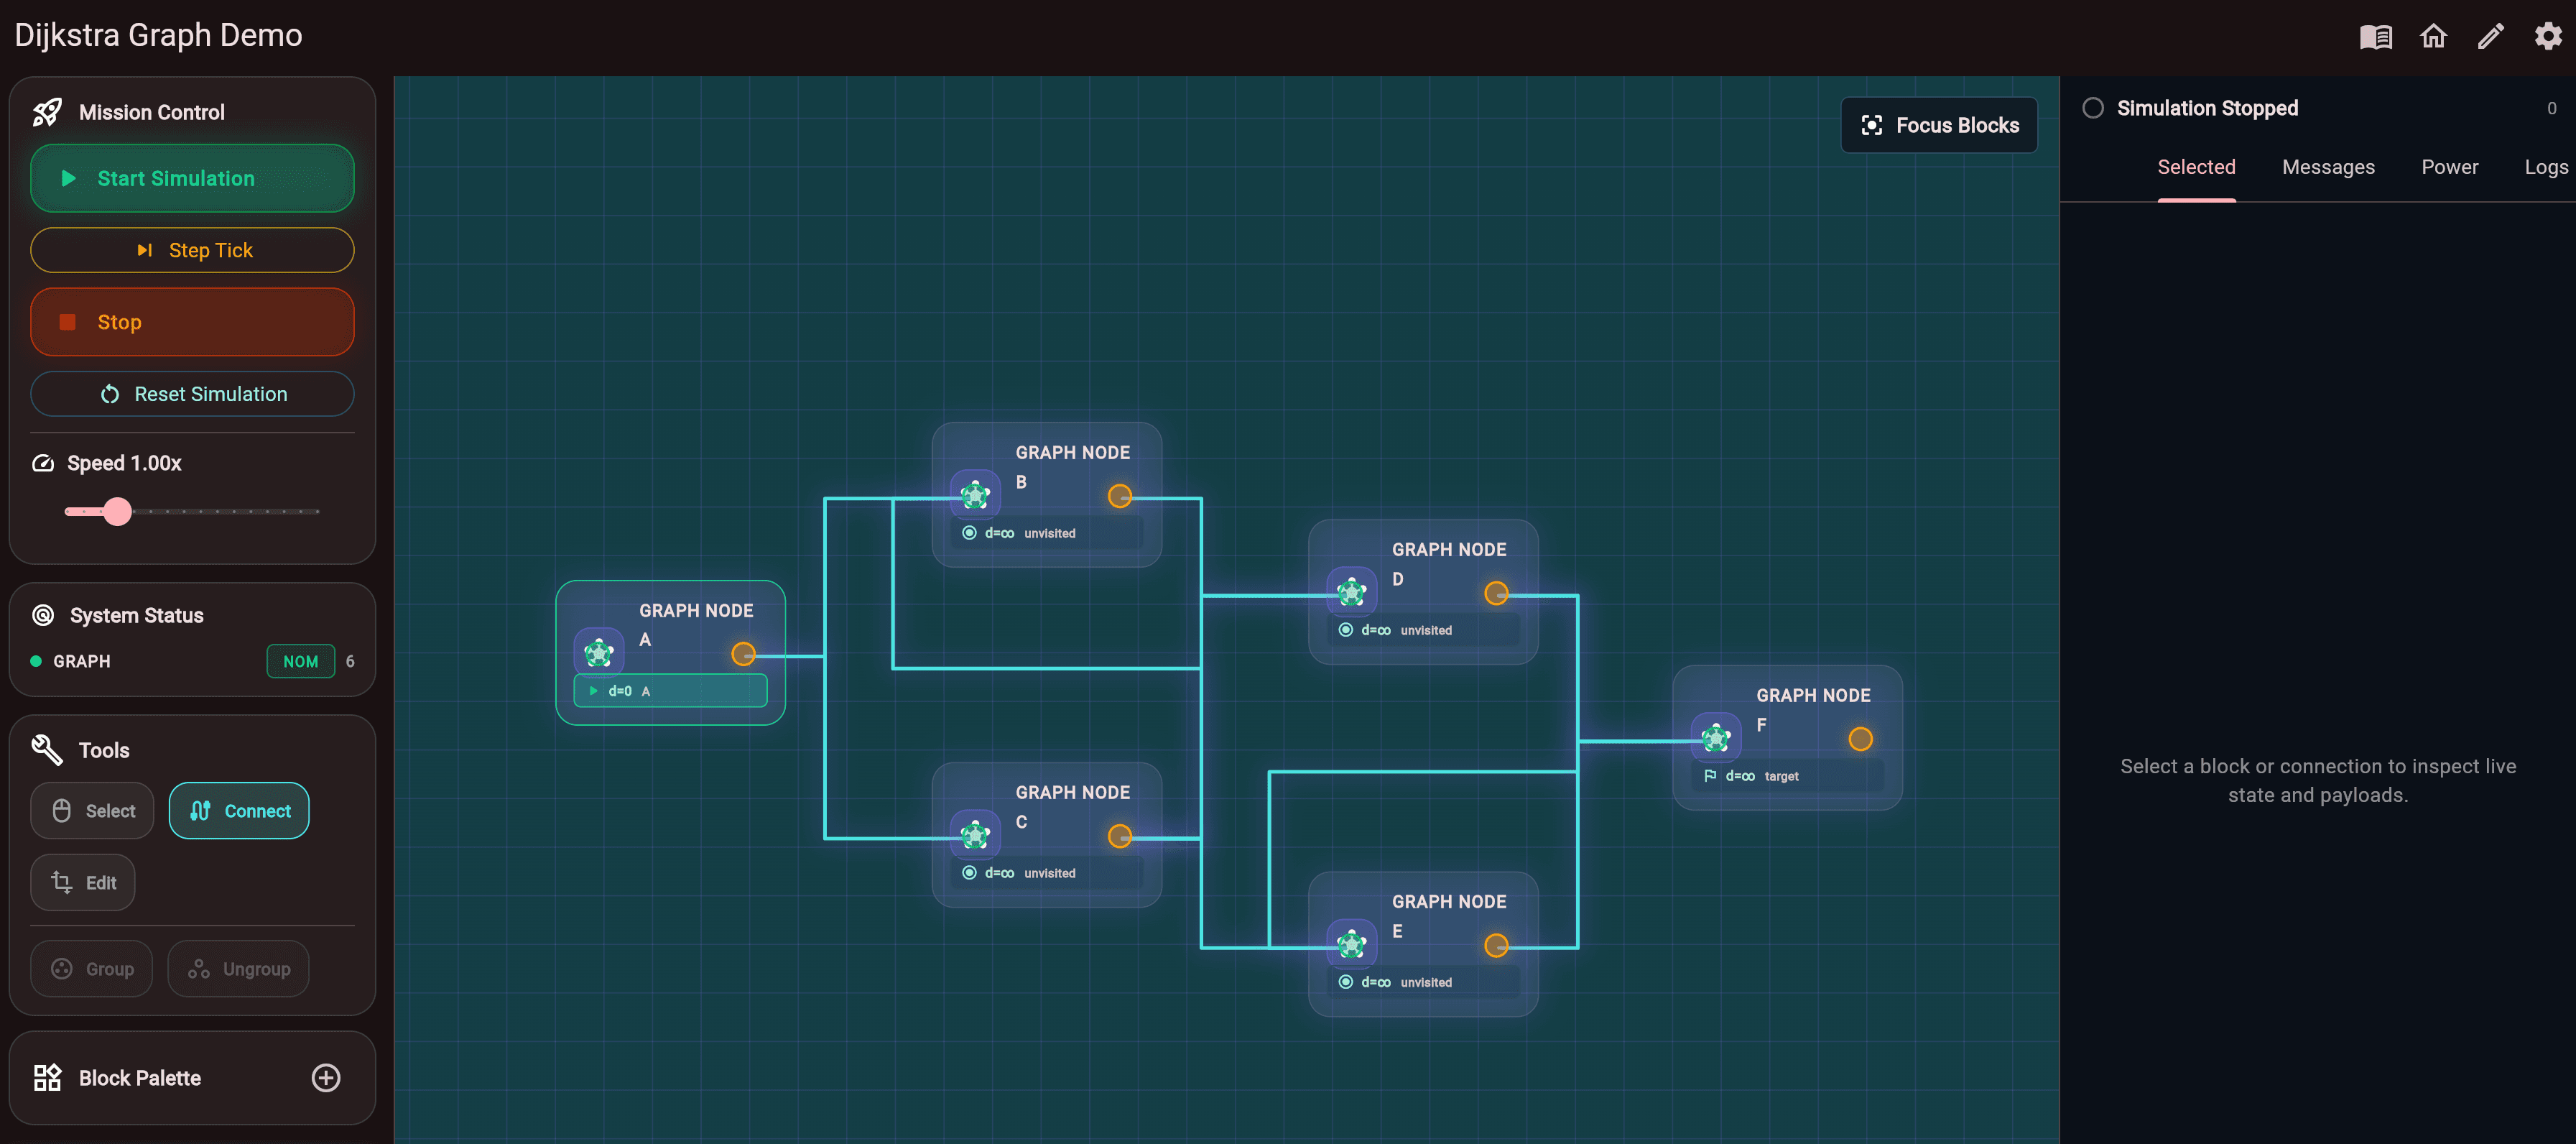This screenshot has height=1144, width=2576.
Task: Click output port of Graph Node F
Action: coord(1861,739)
